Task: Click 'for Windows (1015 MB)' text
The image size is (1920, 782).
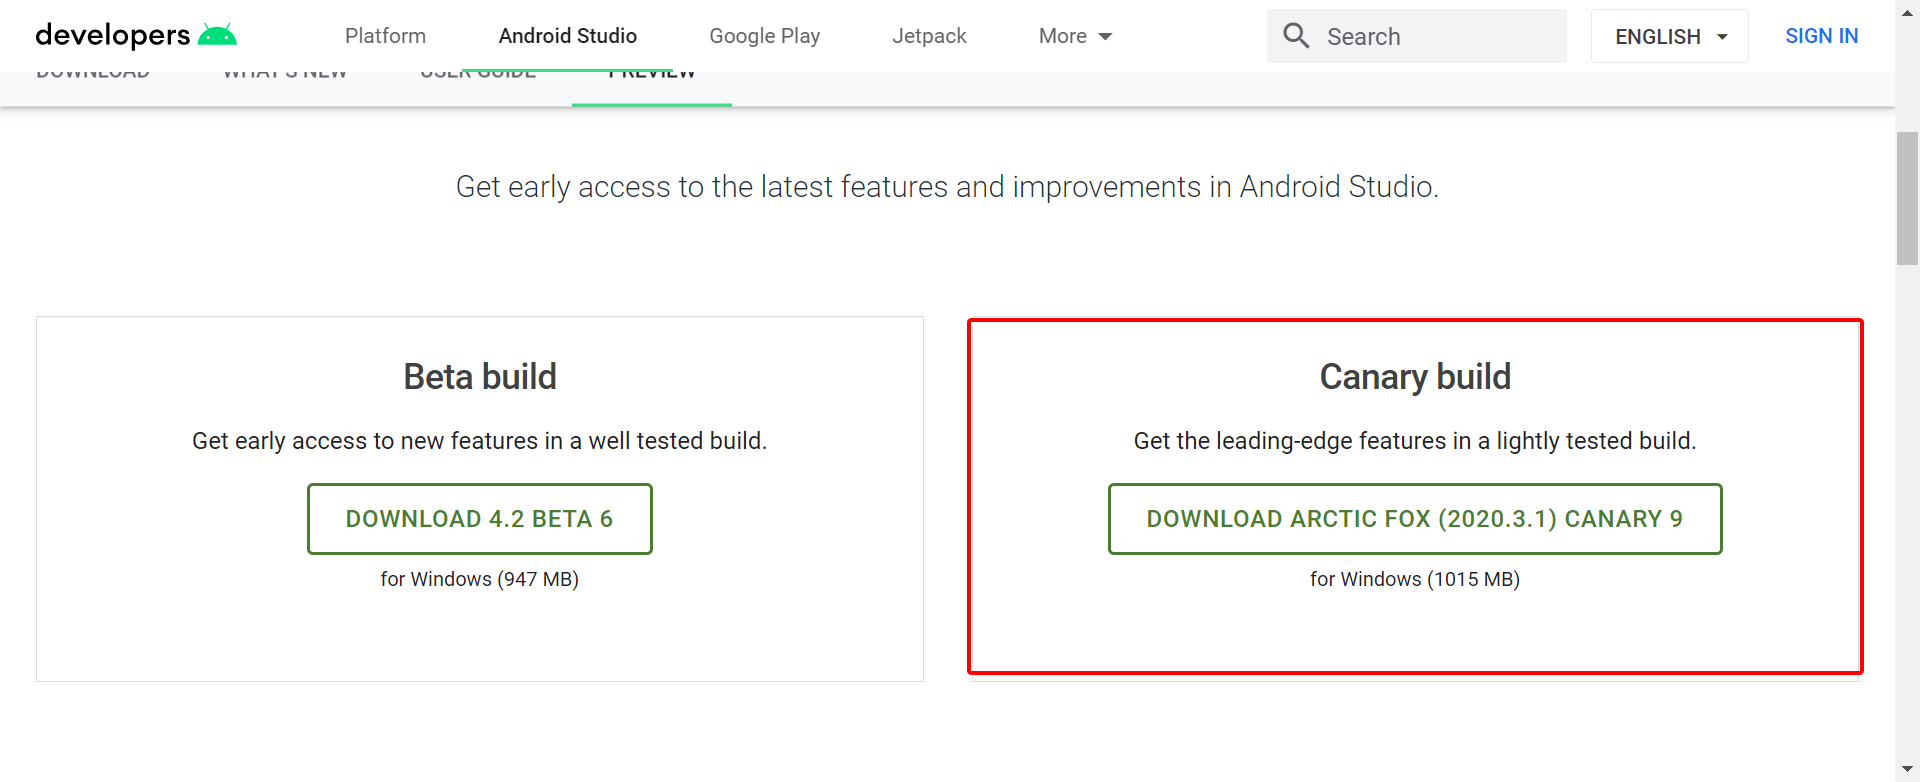Action: click(1415, 579)
